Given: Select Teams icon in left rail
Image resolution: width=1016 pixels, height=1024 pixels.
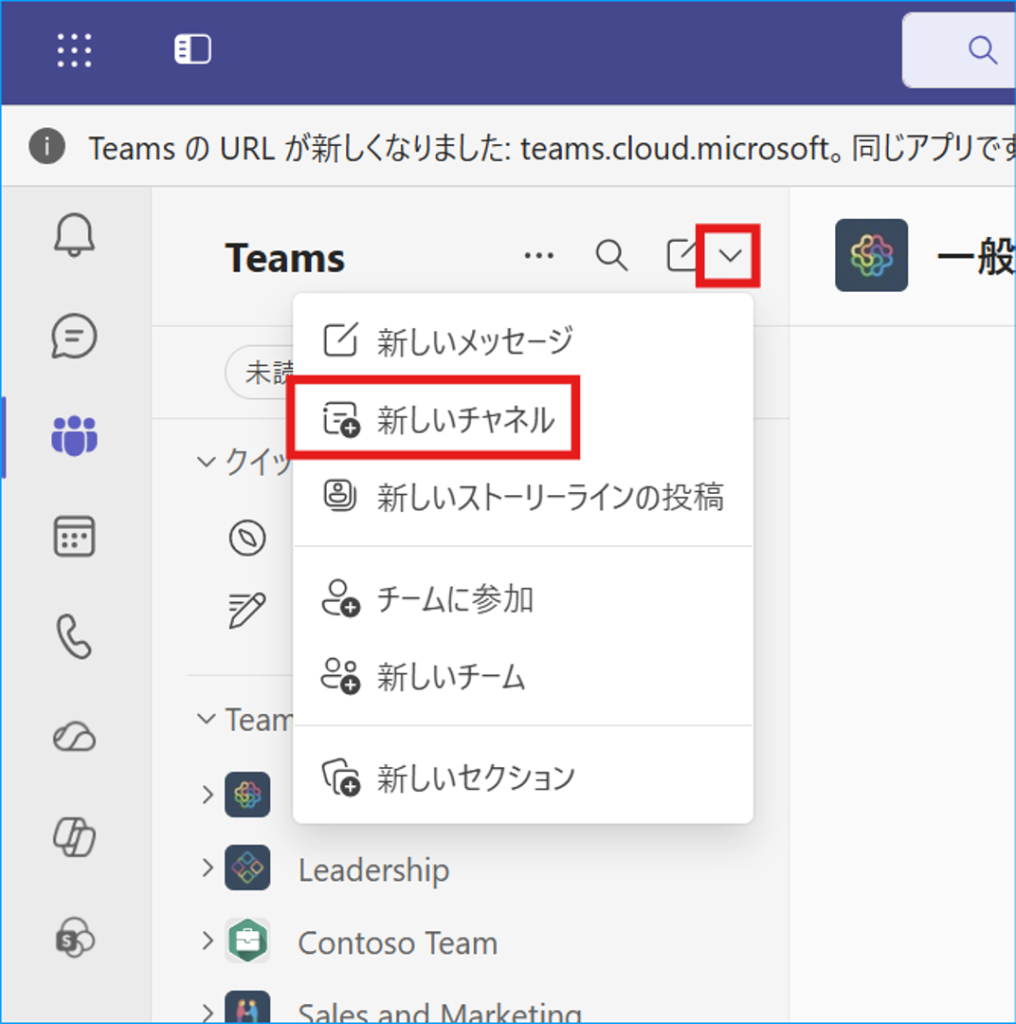Looking at the screenshot, I should [x=74, y=436].
